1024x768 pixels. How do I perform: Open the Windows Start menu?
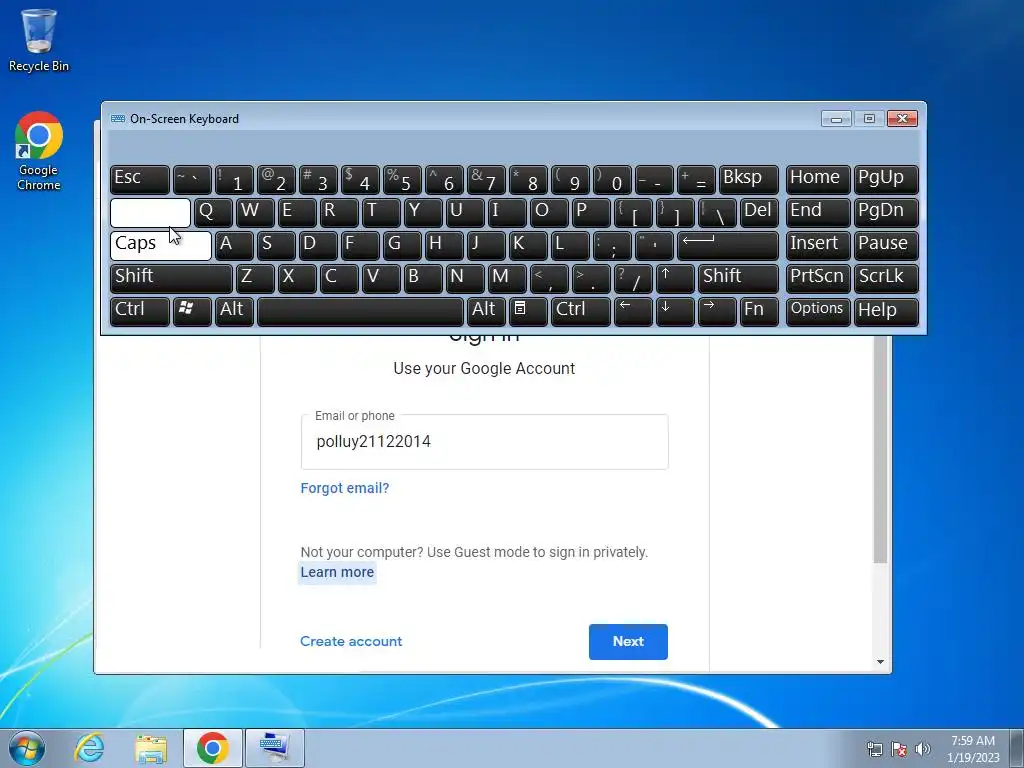(27, 748)
